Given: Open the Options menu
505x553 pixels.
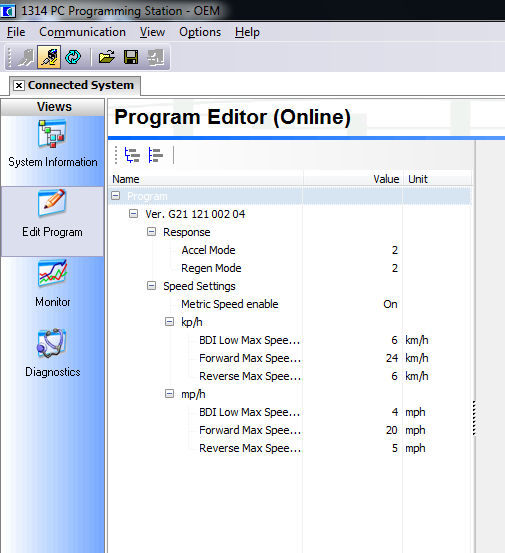Looking at the screenshot, I should pos(200,32).
